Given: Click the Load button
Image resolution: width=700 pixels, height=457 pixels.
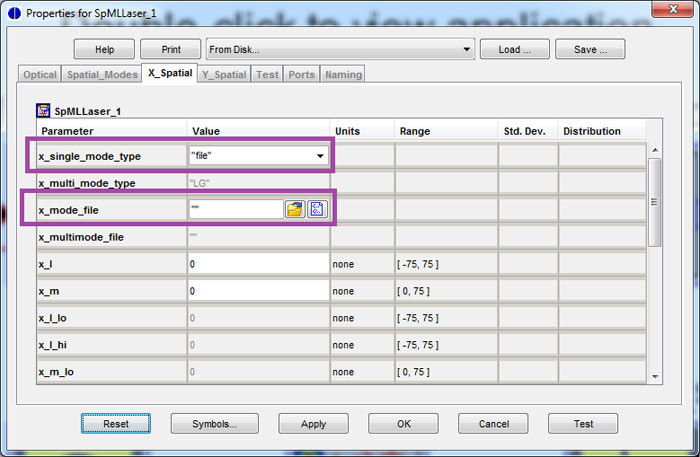Looking at the screenshot, I should point(515,49).
